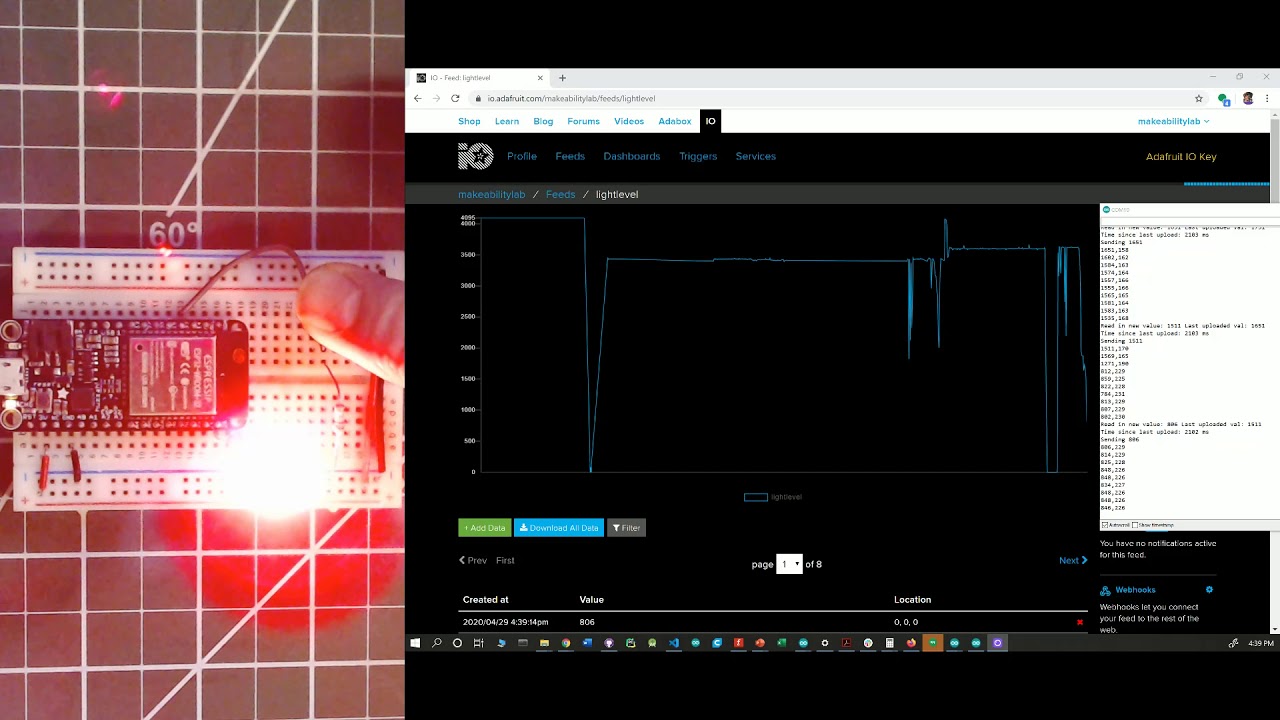The image size is (1280, 720).
Task: Select the IO tab in top navigation
Action: tap(710, 121)
